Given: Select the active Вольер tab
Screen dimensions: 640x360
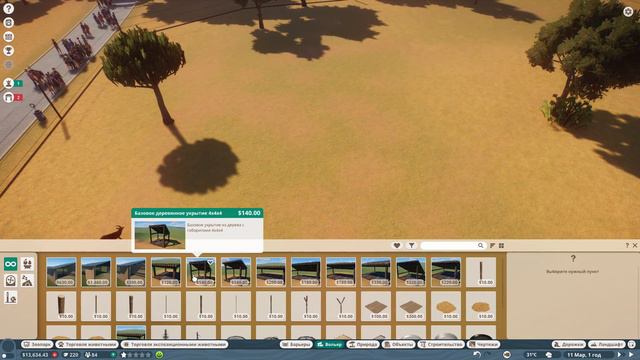Looking at the screenshot, I should point(330,344).
